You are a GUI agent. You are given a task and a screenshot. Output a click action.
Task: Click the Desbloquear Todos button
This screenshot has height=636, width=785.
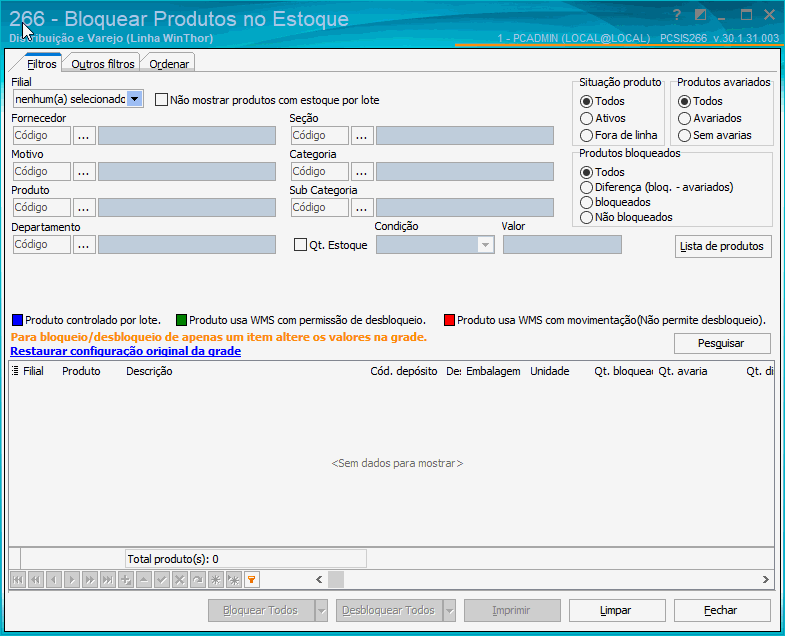pyautogui.click(x=389, y=610)
